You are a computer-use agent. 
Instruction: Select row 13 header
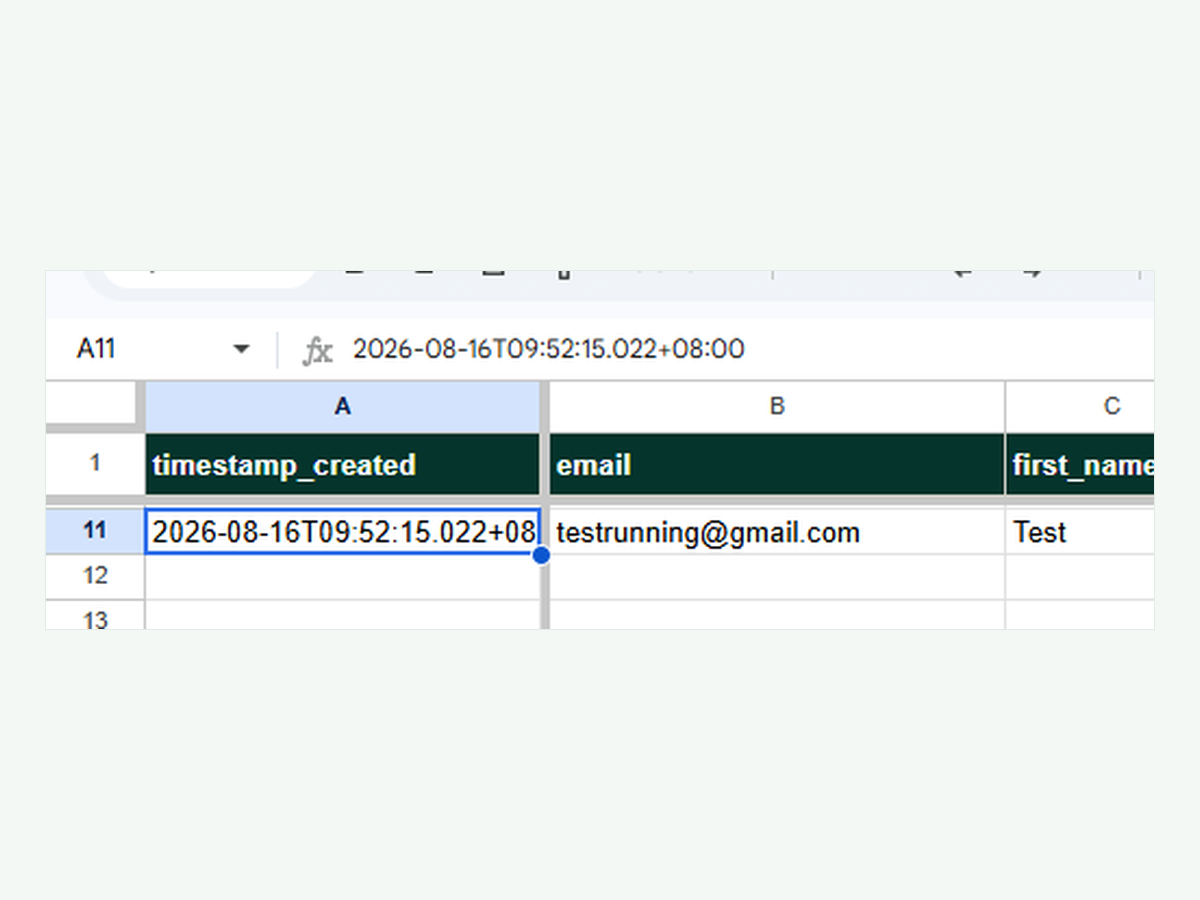click(x=95, y=616)
